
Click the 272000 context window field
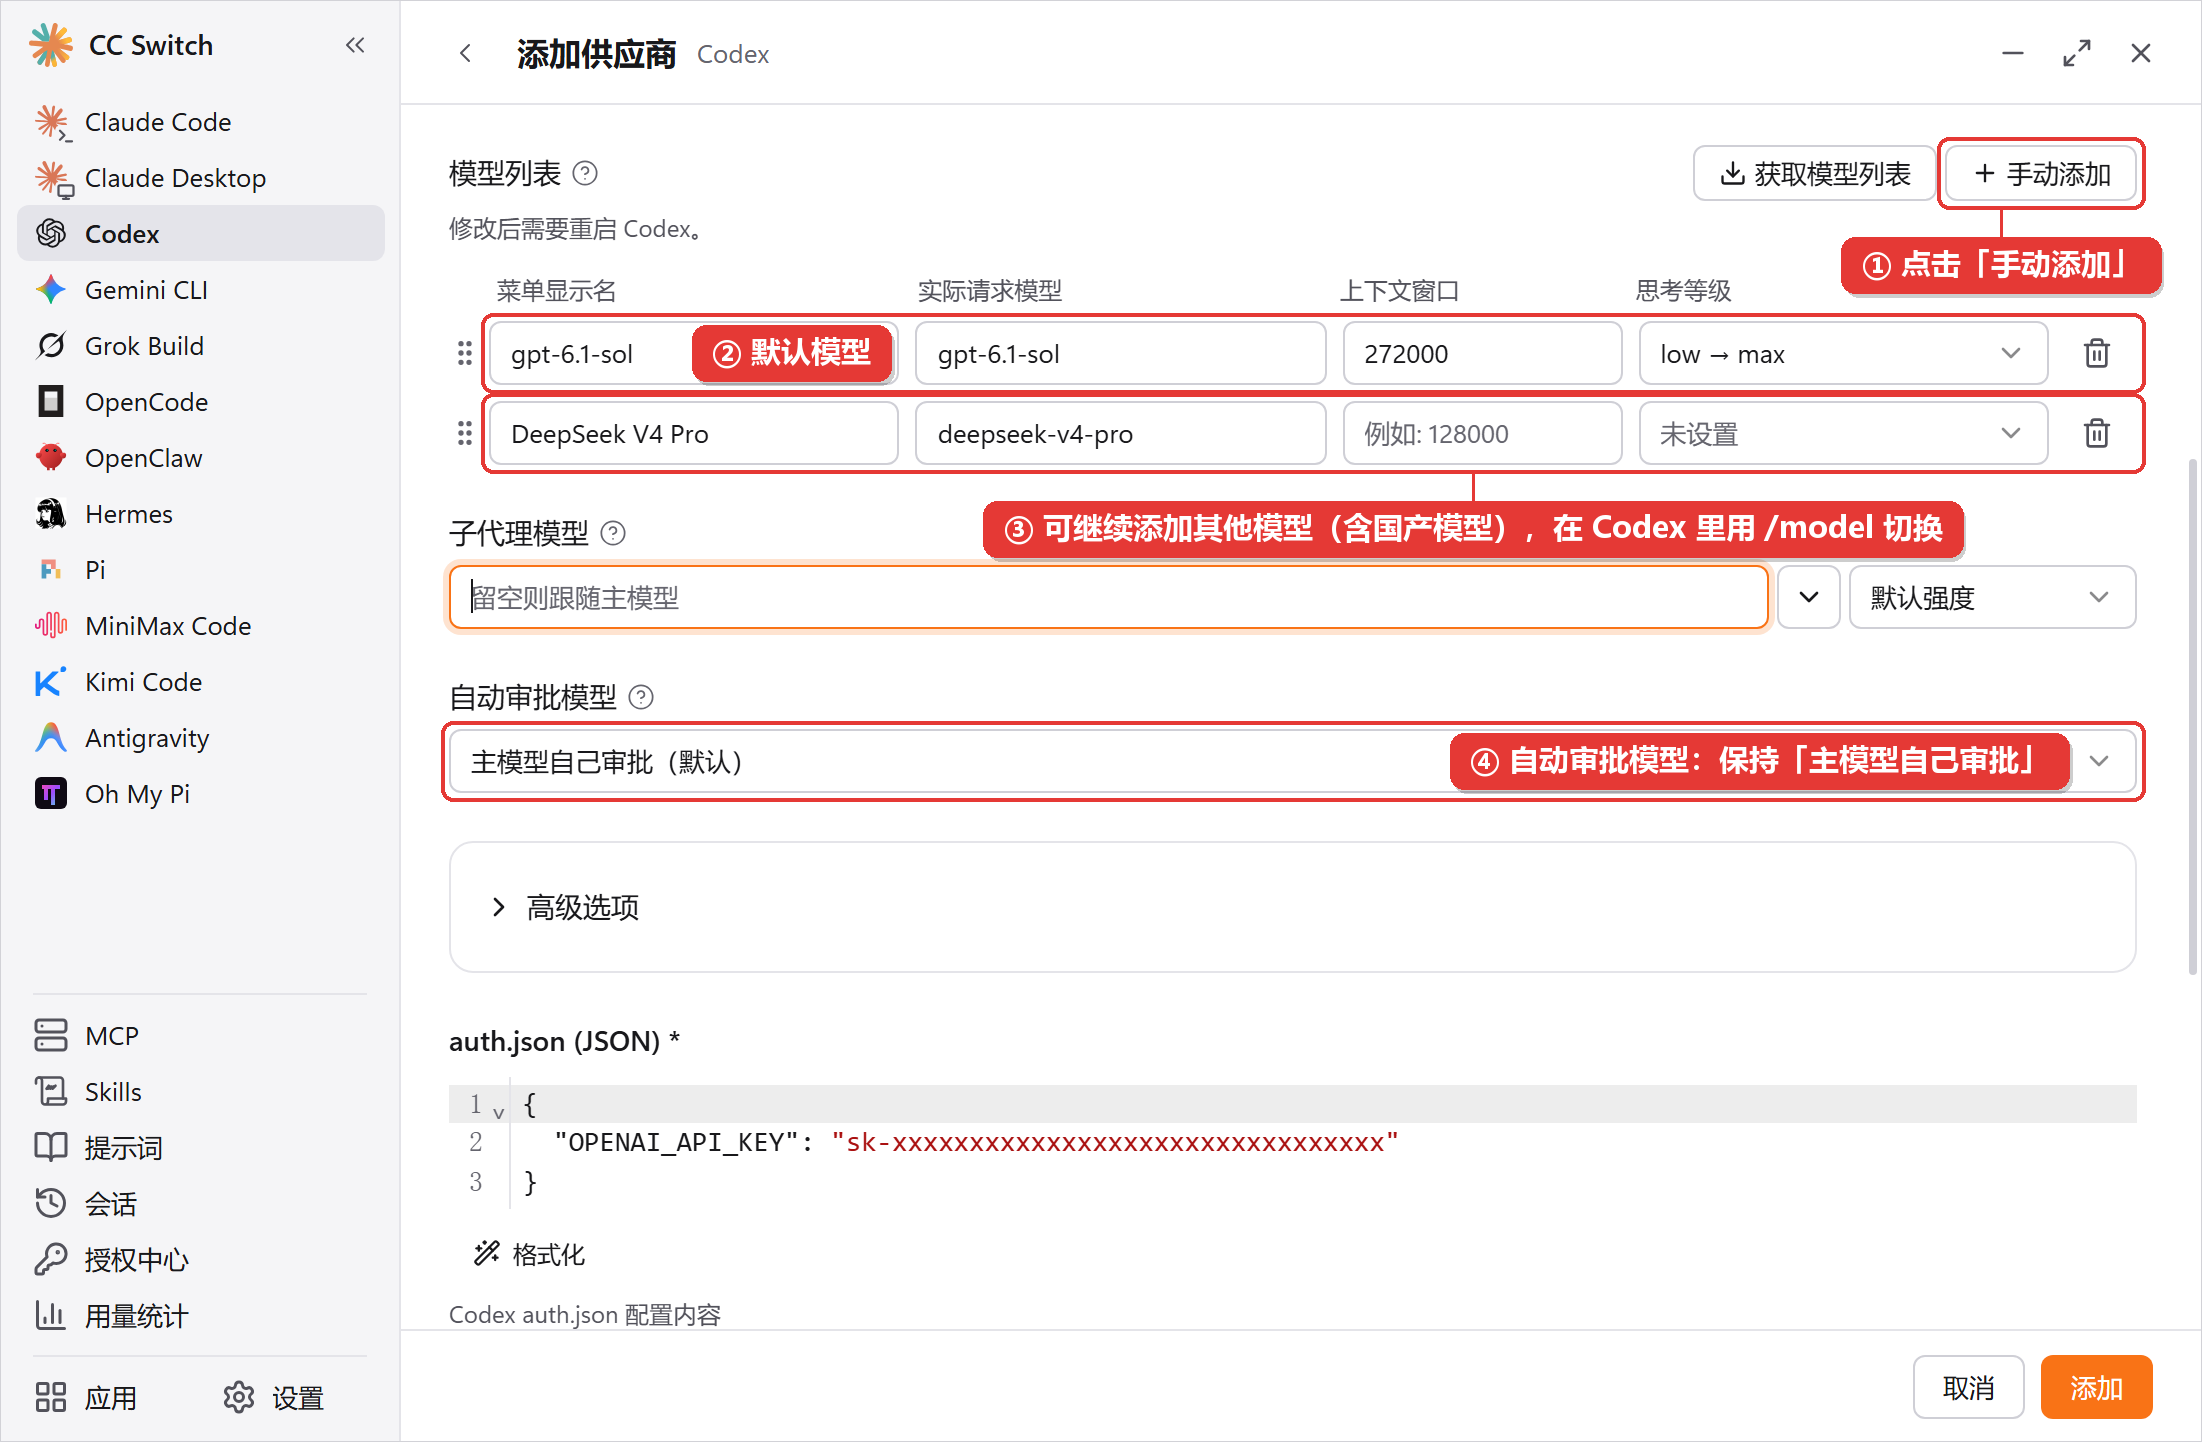coord(1482,354)
